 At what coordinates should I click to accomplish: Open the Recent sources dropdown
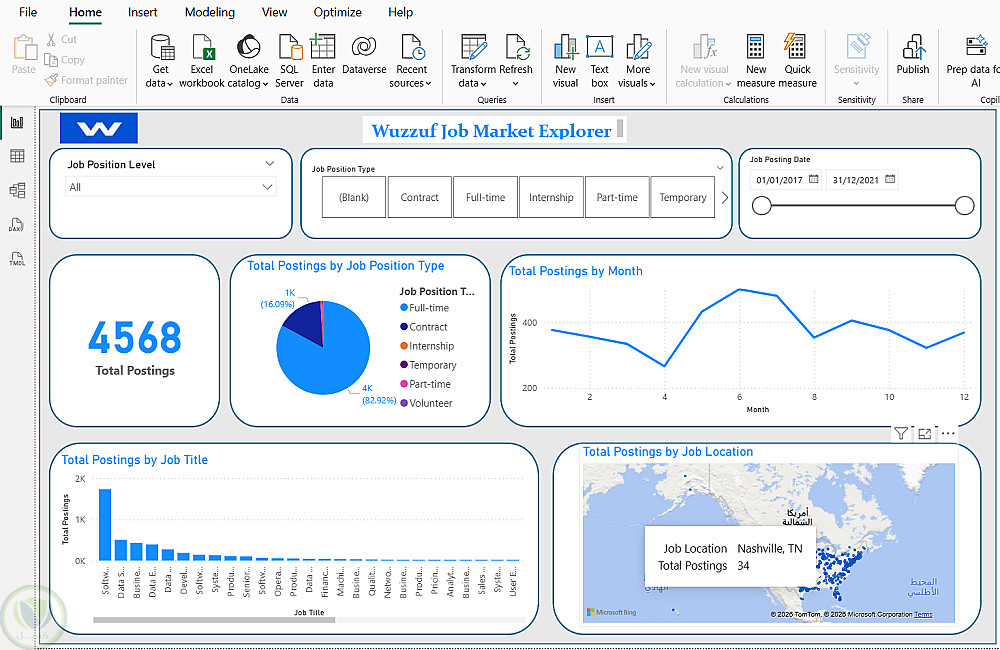pyautogui.click(x=411, y=61)
